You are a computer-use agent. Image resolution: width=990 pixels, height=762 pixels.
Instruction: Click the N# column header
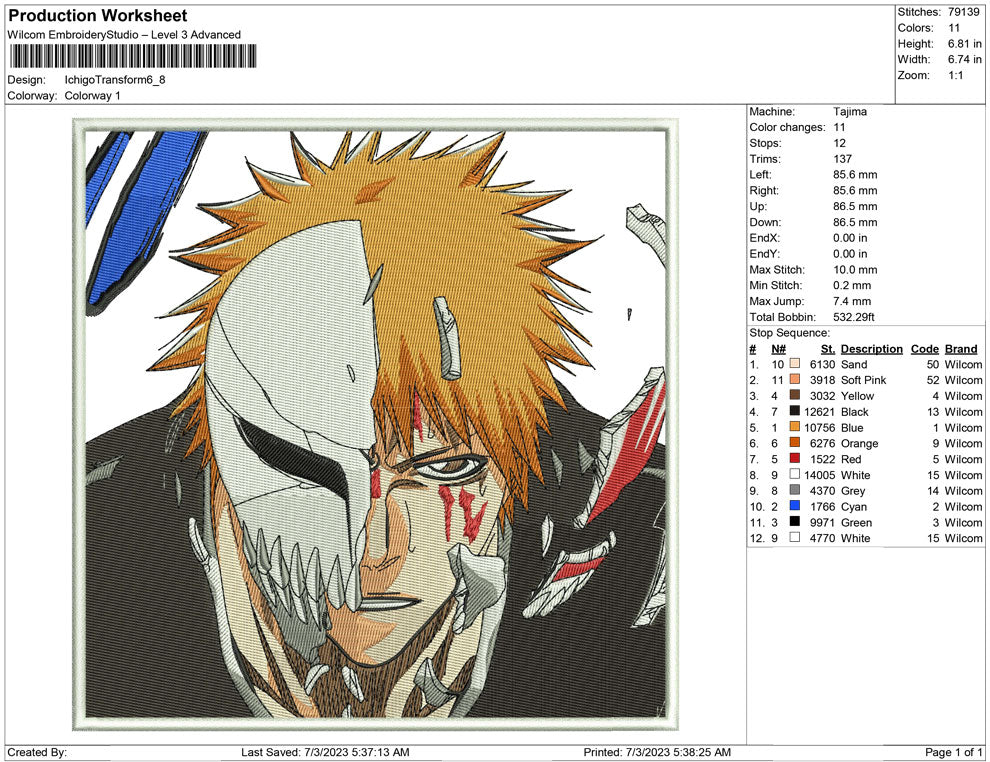click(x=778, y=349)
